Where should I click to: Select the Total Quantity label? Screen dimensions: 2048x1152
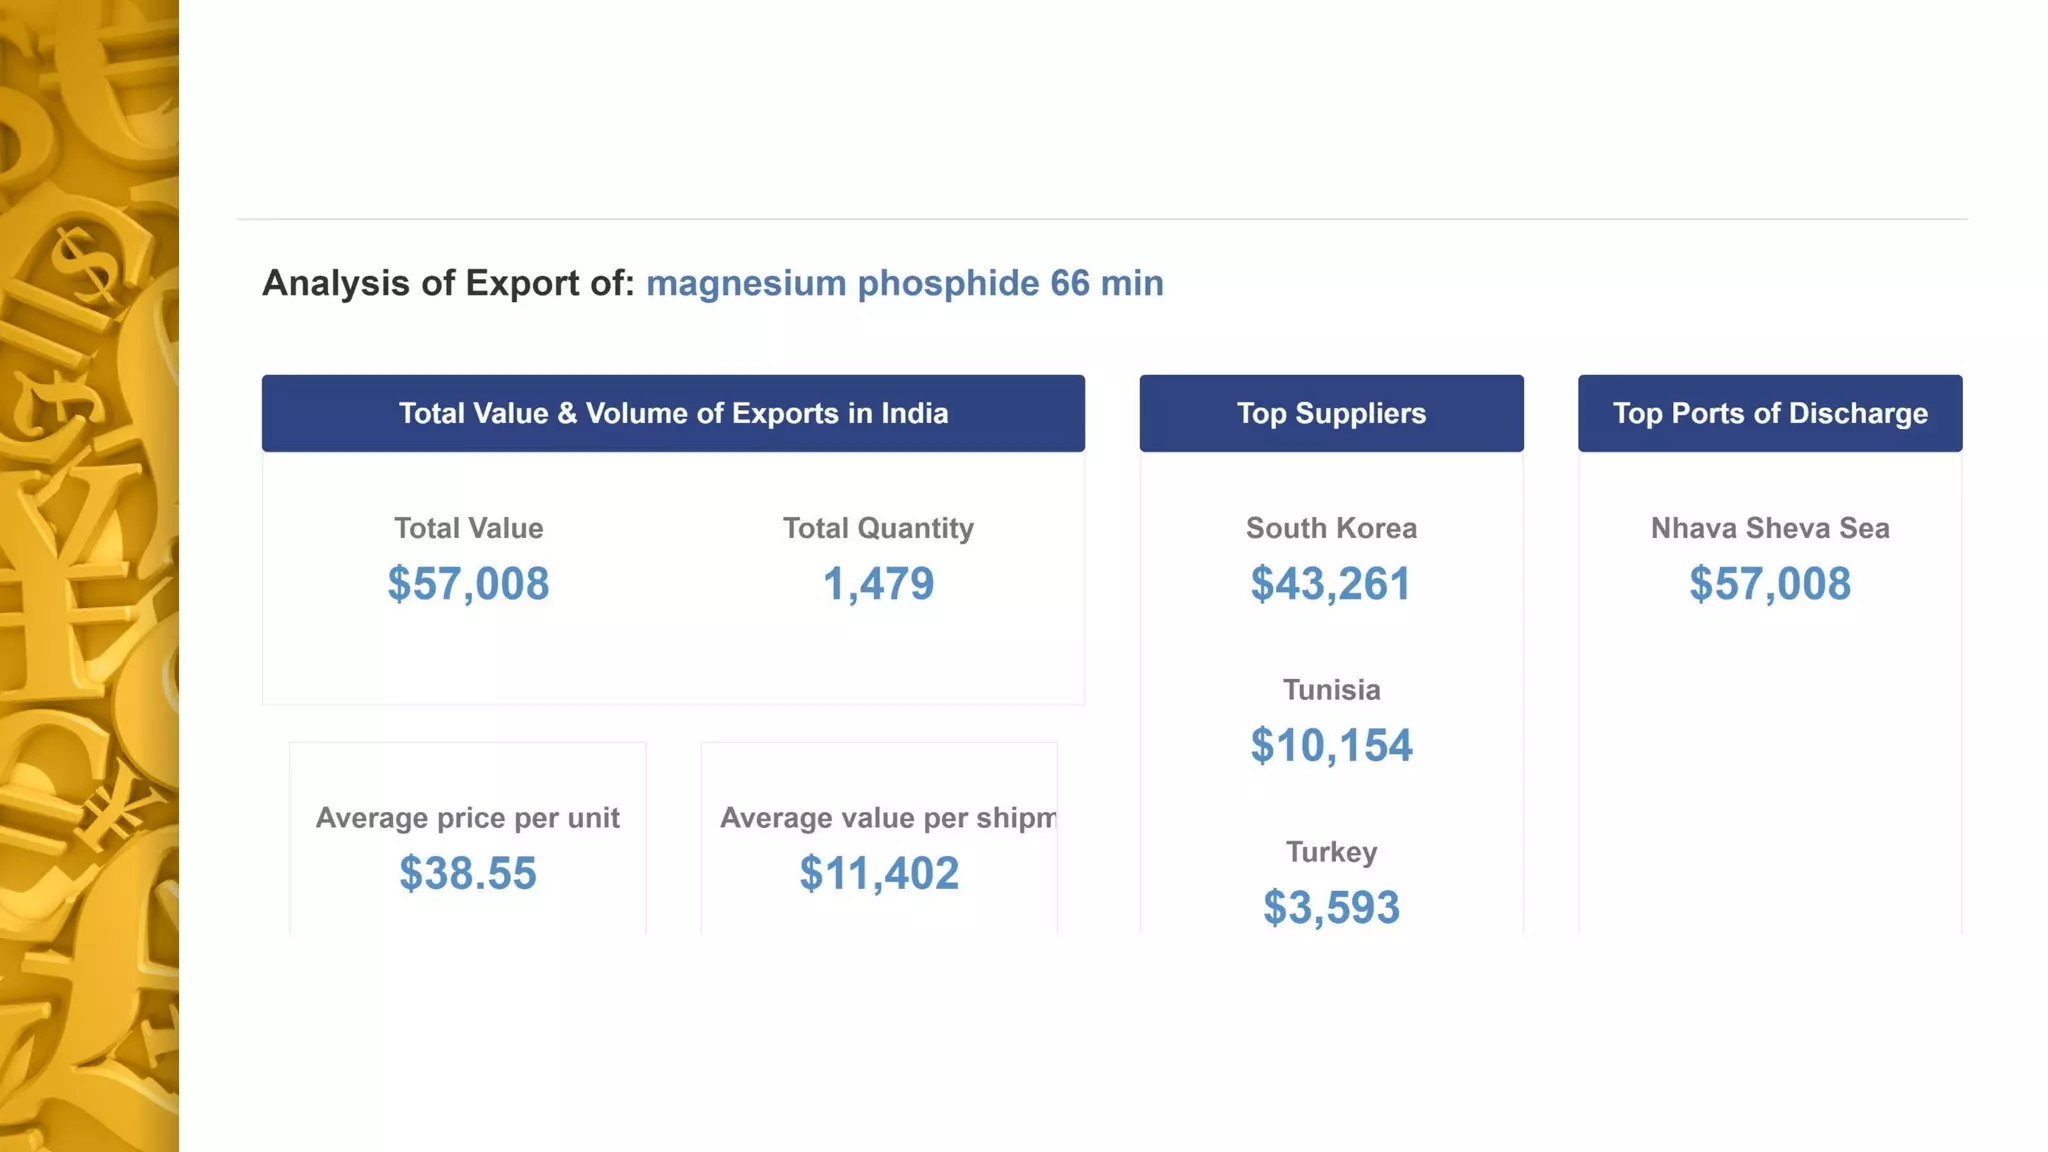coord(878,528)
